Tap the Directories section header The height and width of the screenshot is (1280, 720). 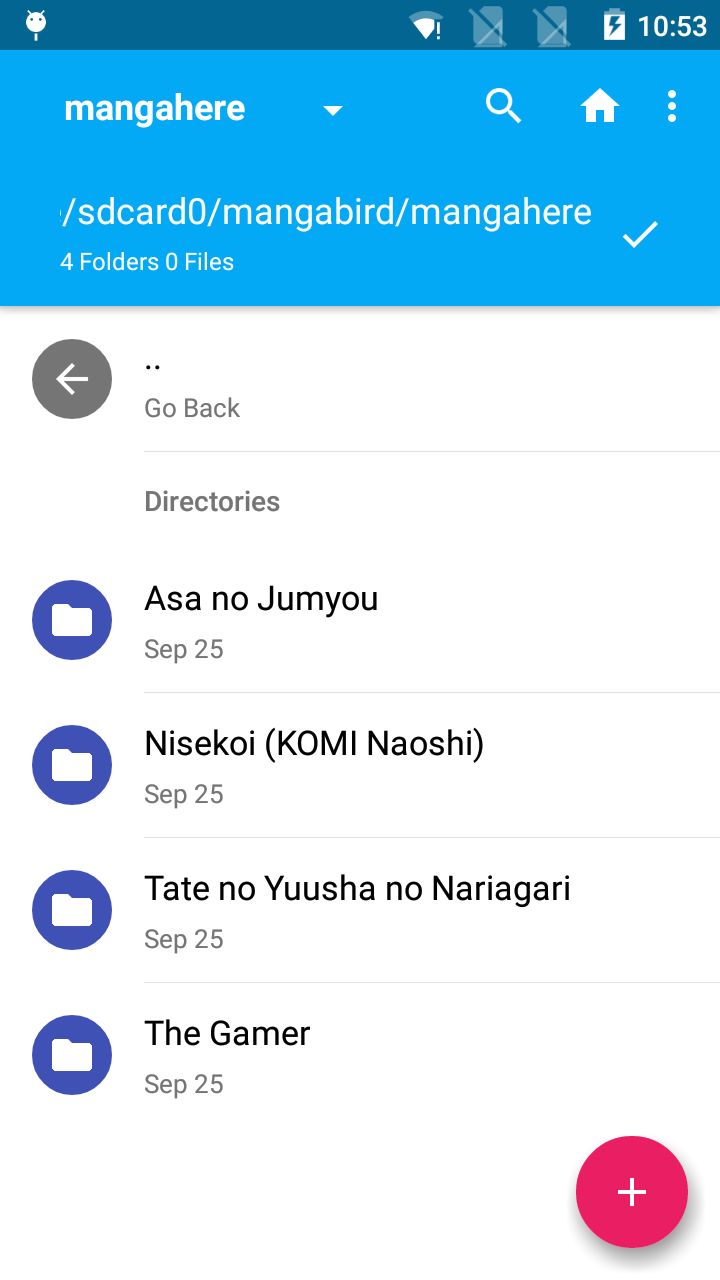point(212,501)
